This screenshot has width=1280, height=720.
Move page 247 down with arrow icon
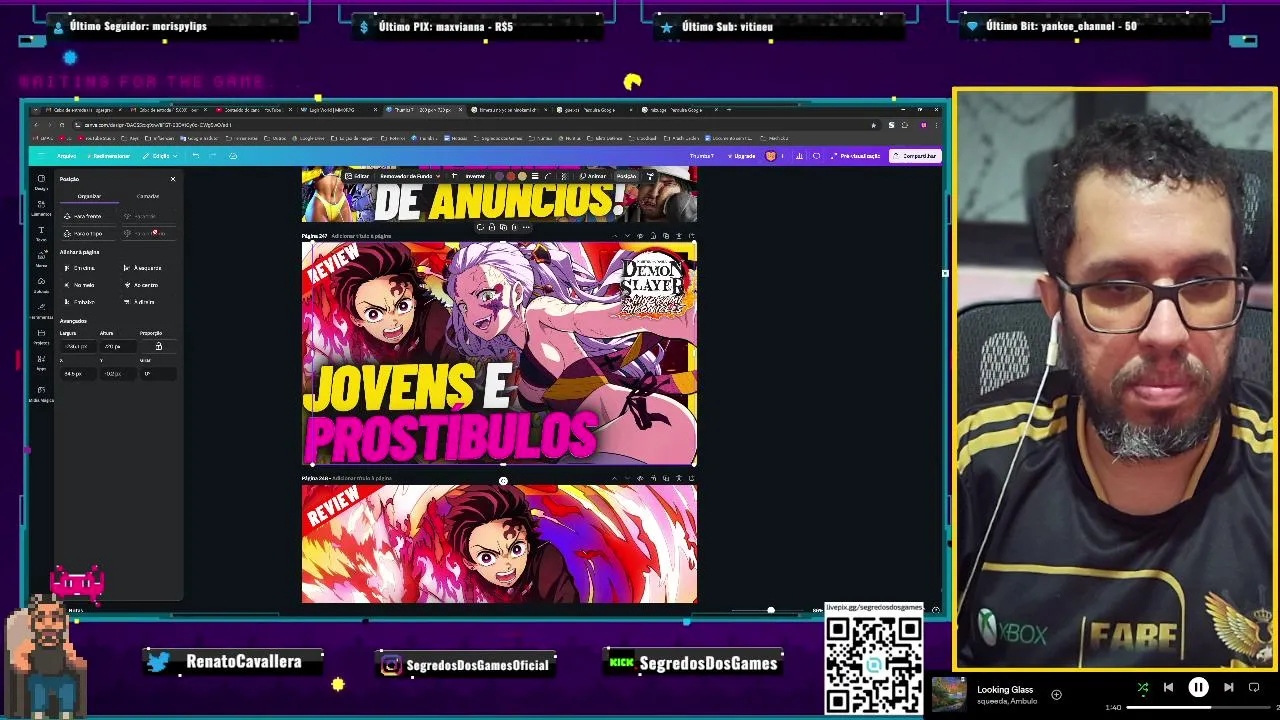point(627,236)
